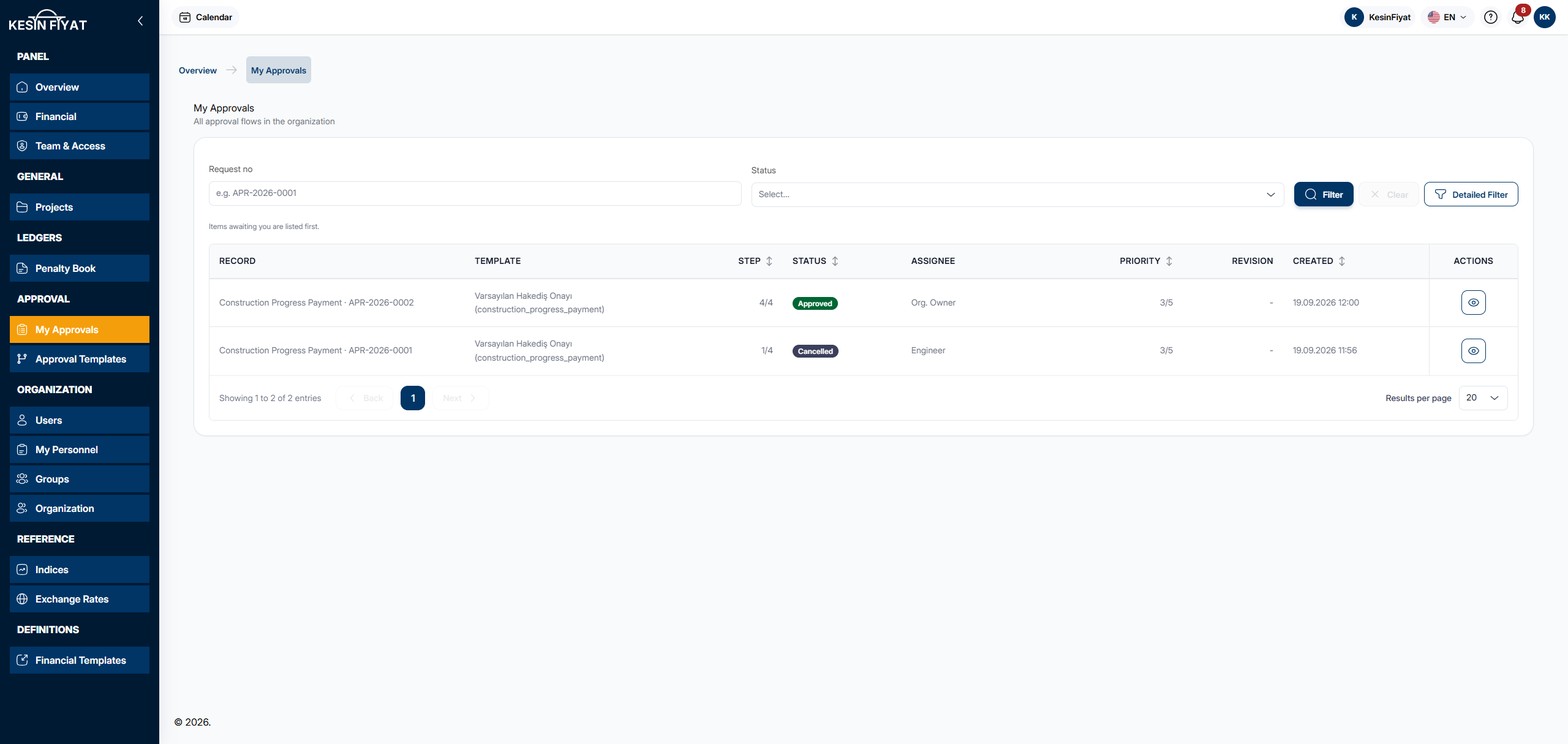Click the 19.09.2026 11:56 created date
This screenshot has width=1568, height=744.
1326,351
